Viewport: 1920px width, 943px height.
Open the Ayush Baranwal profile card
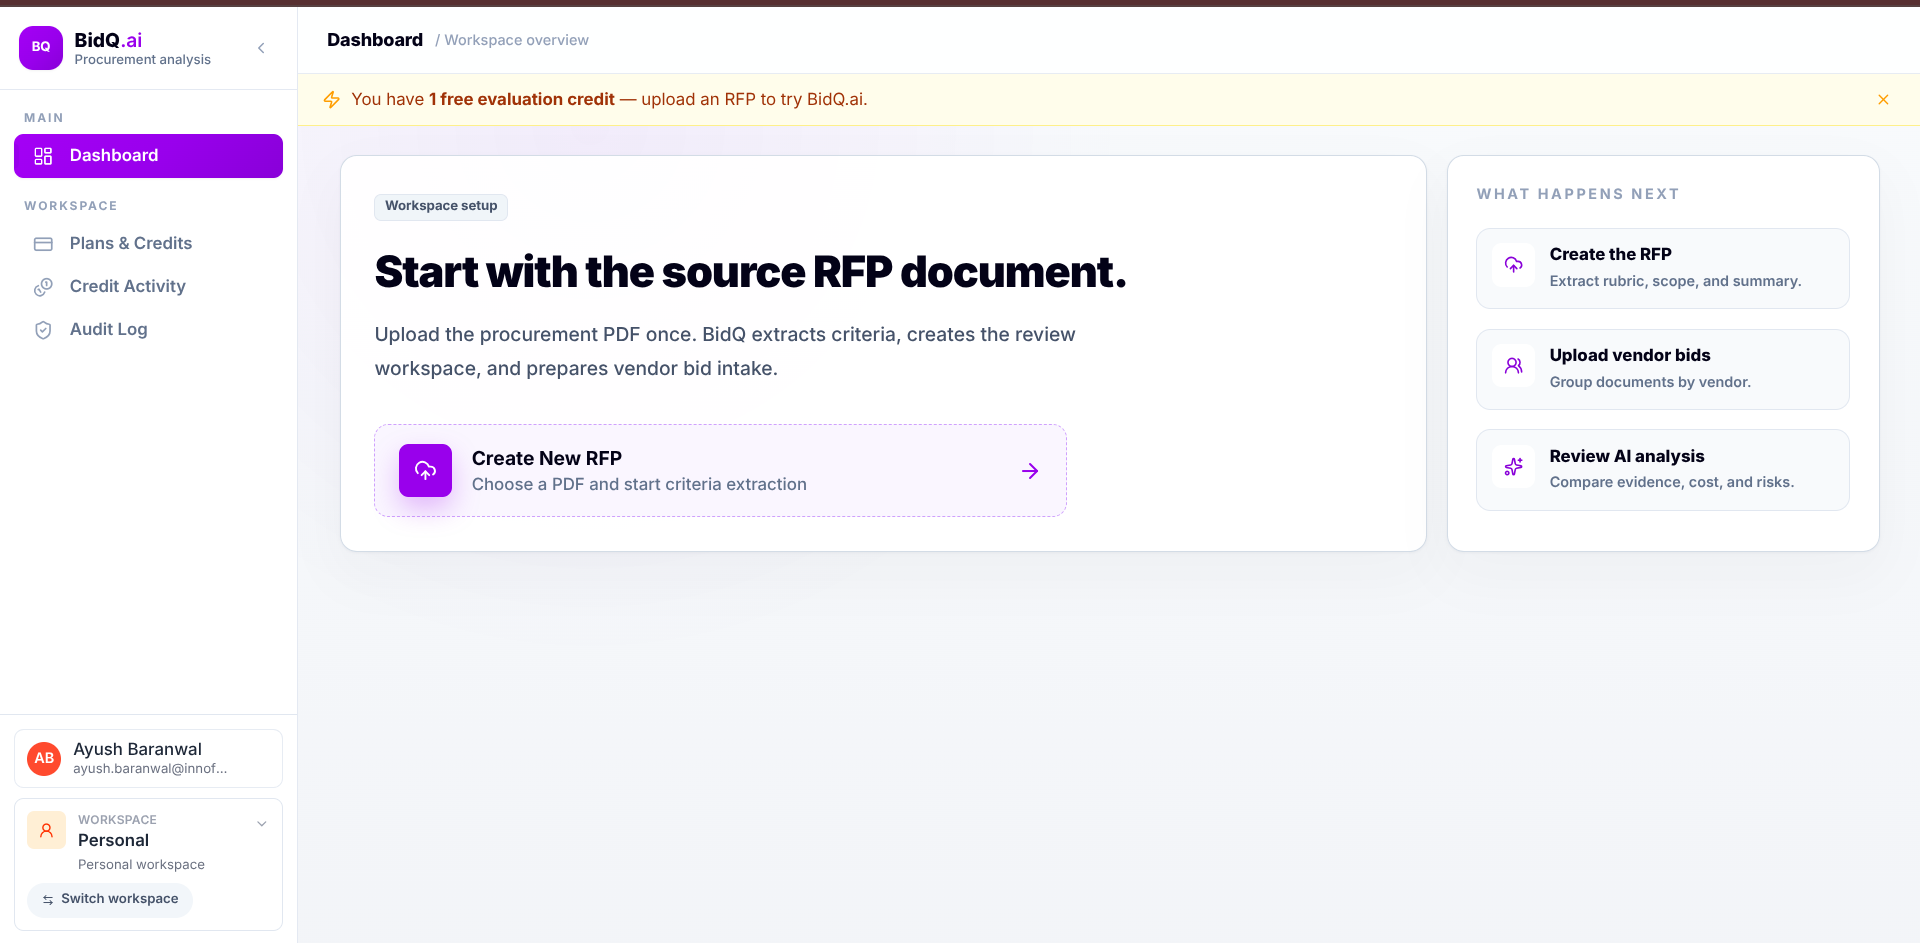click(x=148, y=759)
